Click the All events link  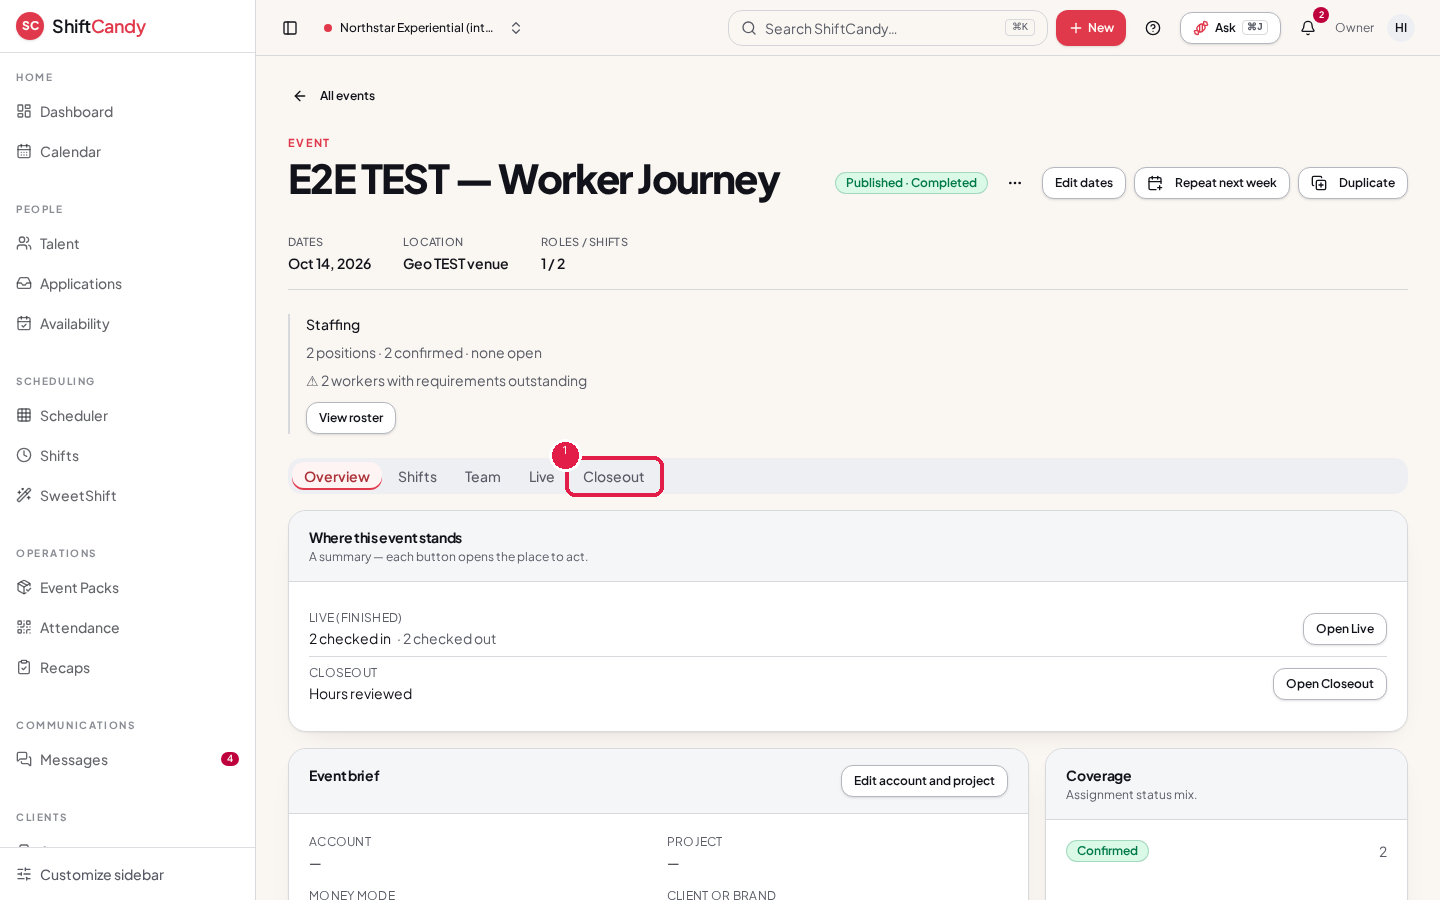[347, 96]
